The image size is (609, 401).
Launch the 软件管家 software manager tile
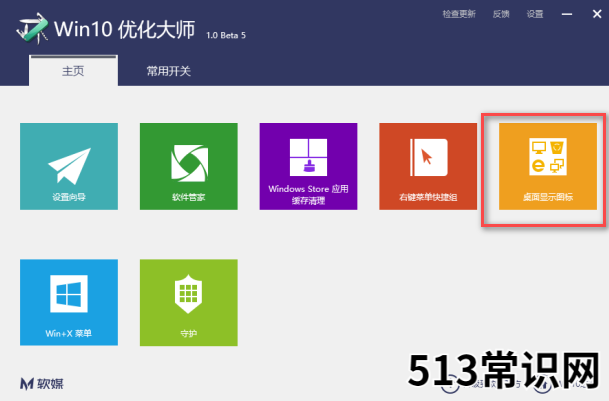pyautogui.click(x=189, y=166)
